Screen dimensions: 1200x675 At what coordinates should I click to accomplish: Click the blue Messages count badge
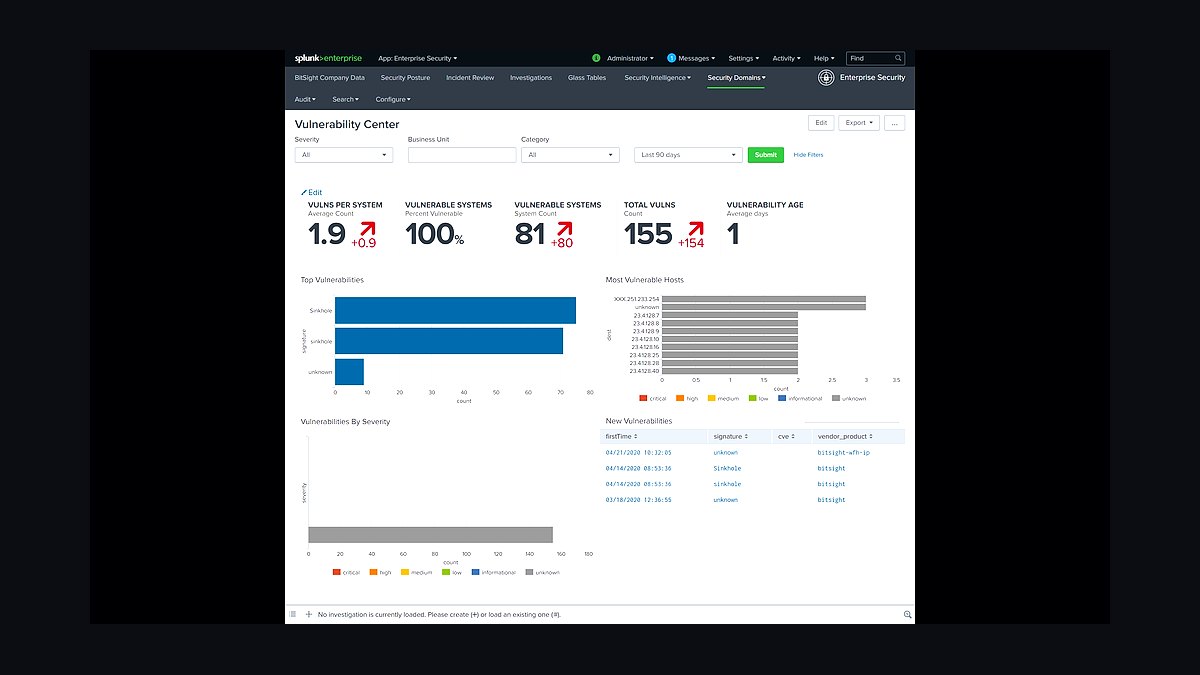click(672, 58)
